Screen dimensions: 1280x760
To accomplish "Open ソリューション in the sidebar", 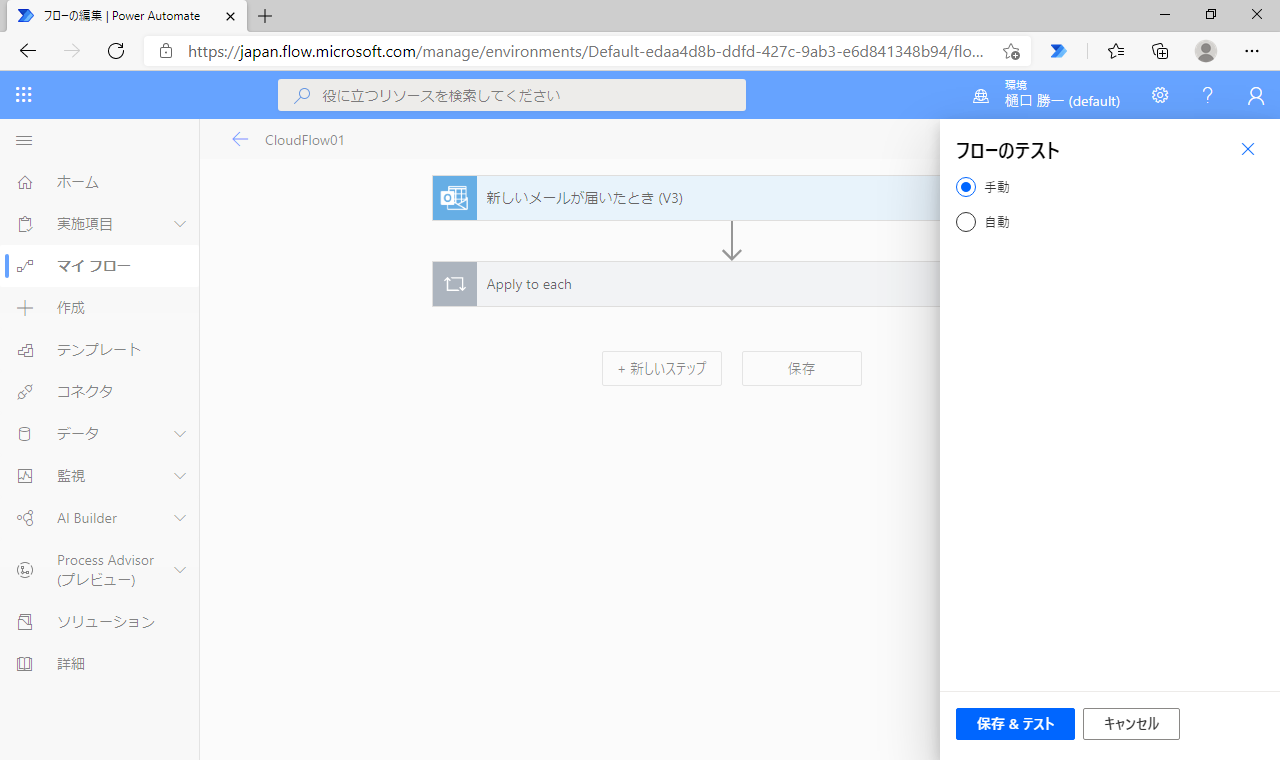I will (x=100, y=622).
